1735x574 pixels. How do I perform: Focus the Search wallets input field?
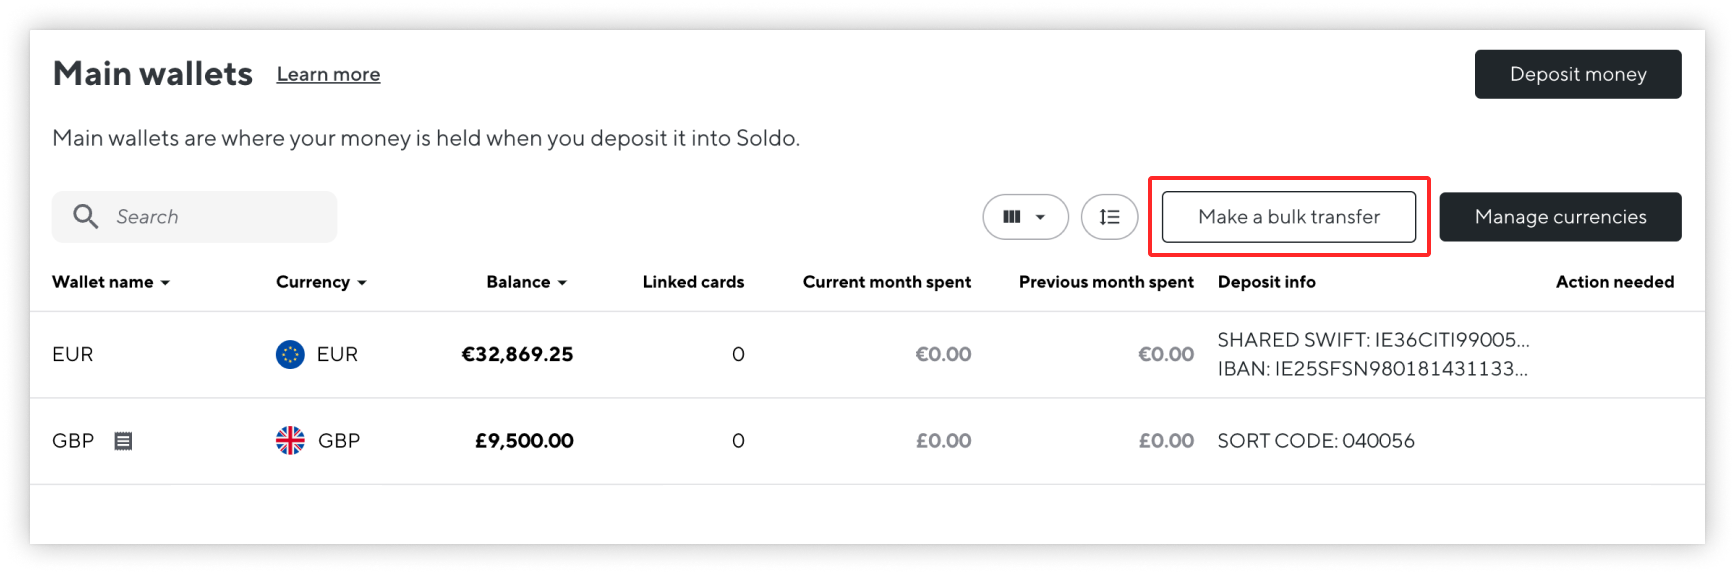coord(194,217)
